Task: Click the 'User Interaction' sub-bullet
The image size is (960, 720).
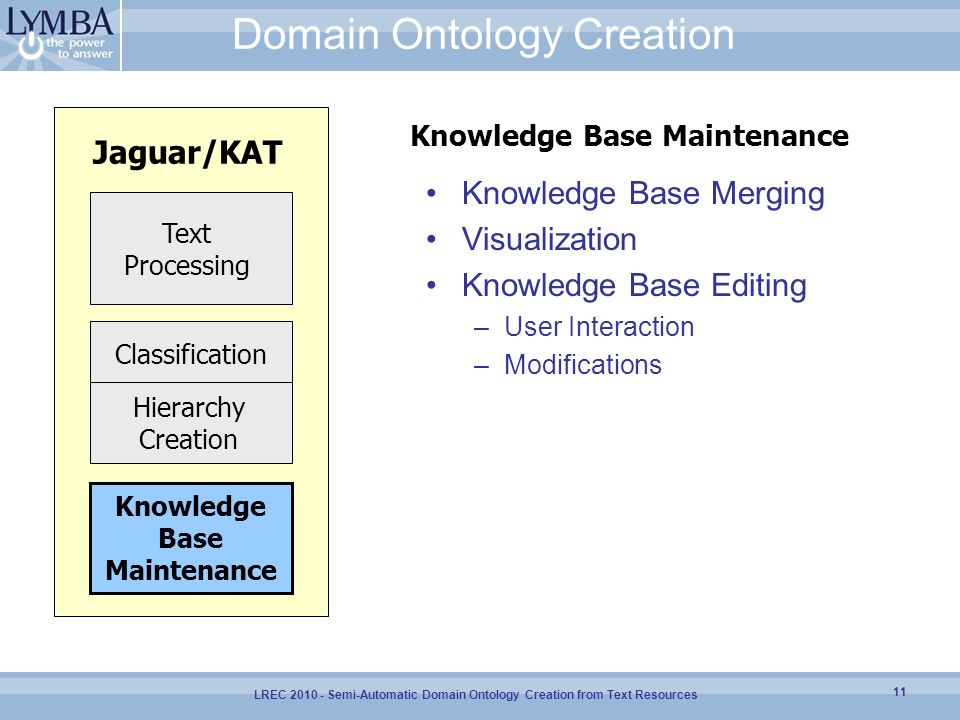Action: coord(599,326)
